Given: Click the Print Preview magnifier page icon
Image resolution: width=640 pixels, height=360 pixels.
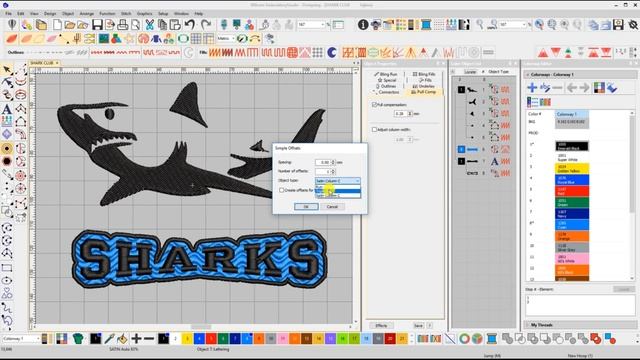Looking at the screenshot, I should coord(135,25).
